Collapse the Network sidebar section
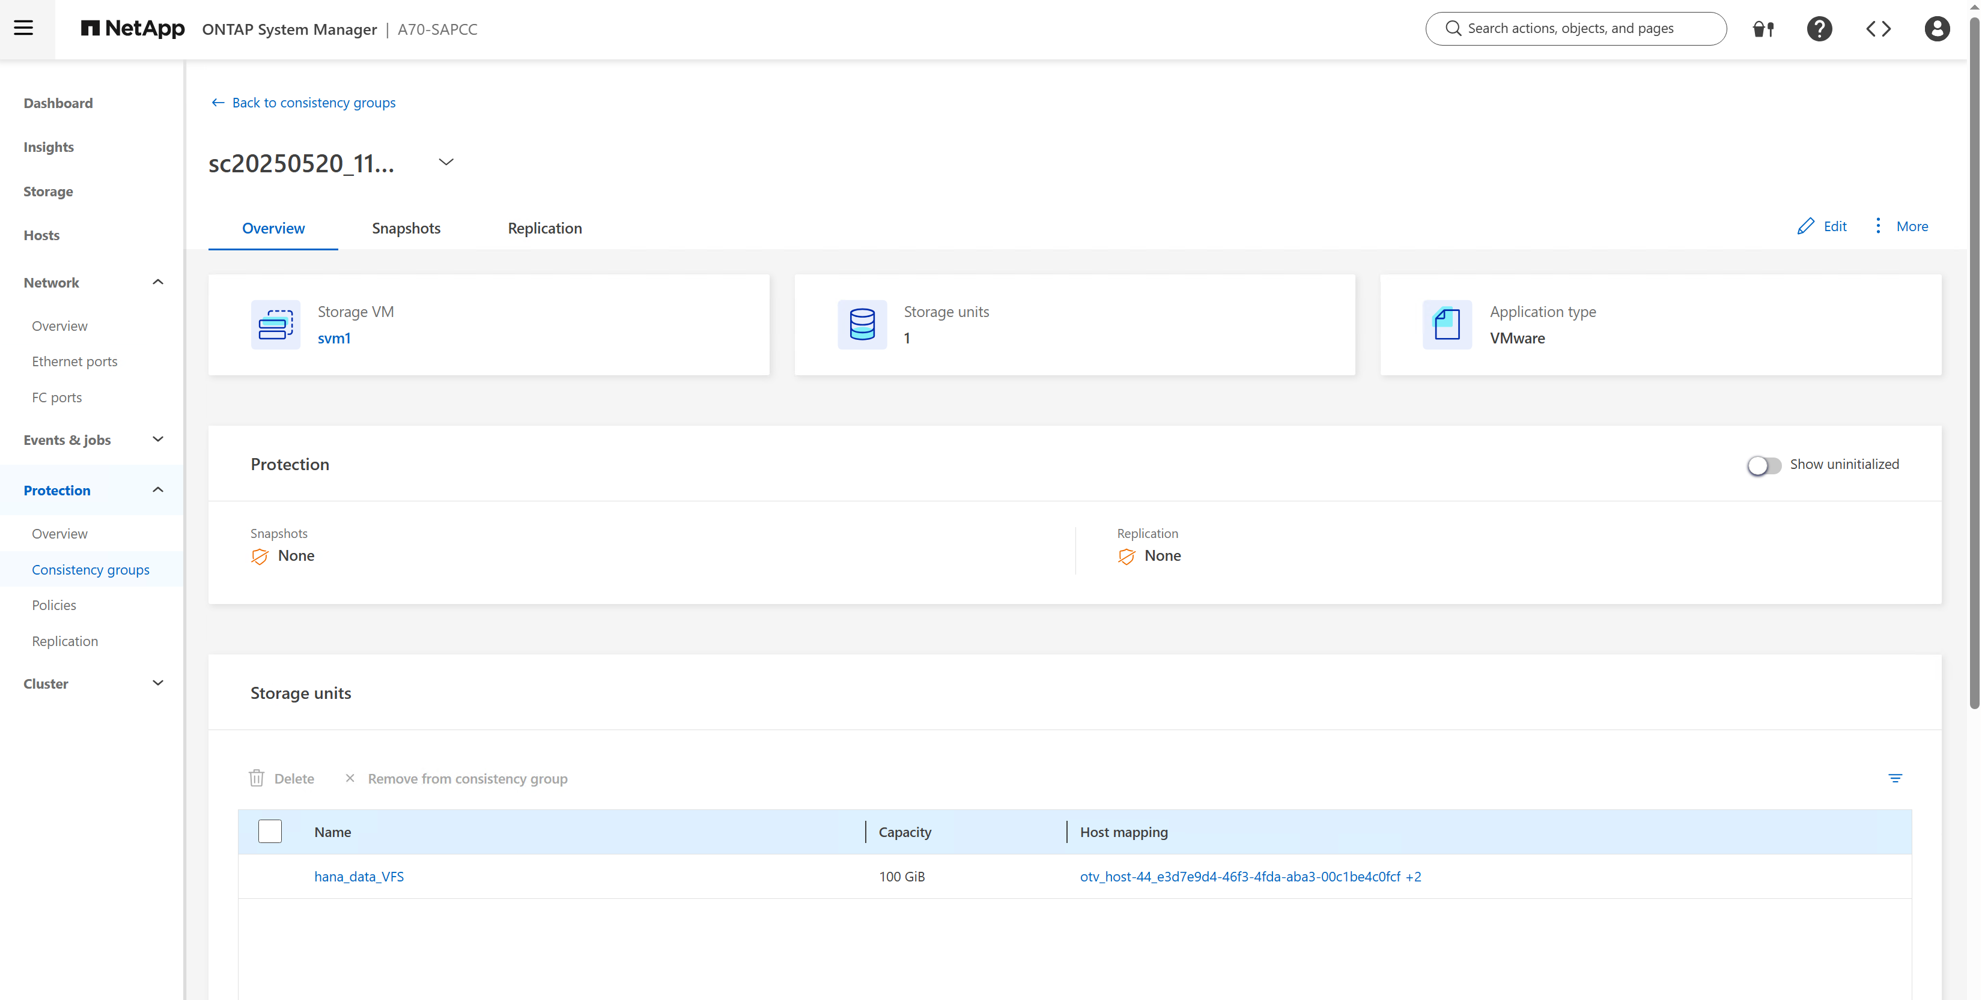This screenshot has width=1981, height=1000. click(x=157, y=283)
